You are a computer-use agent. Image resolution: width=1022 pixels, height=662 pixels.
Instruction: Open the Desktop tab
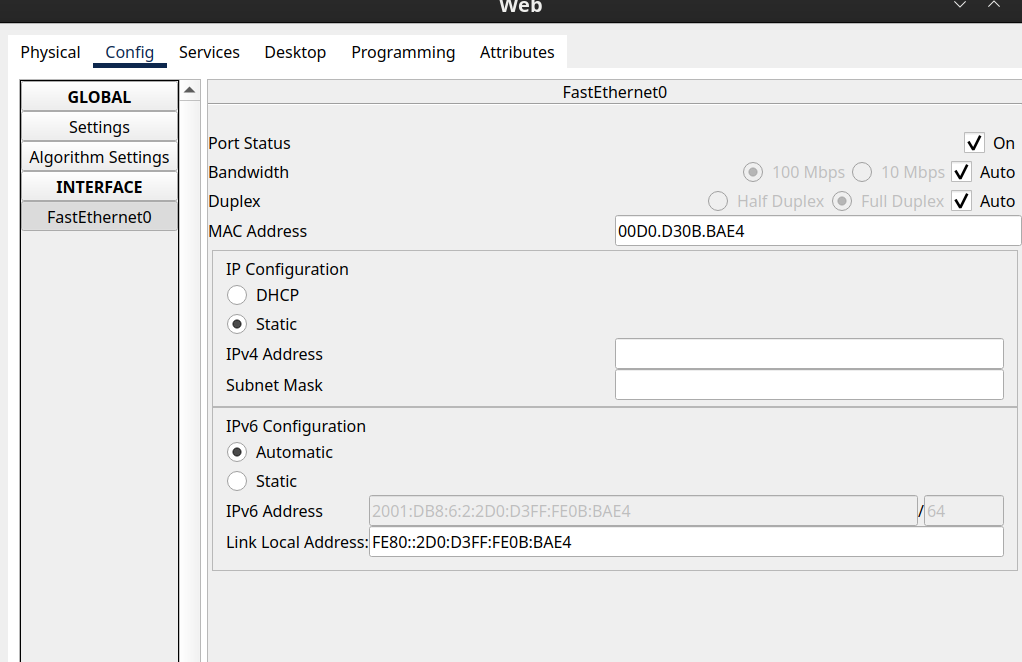click(295, 52)
